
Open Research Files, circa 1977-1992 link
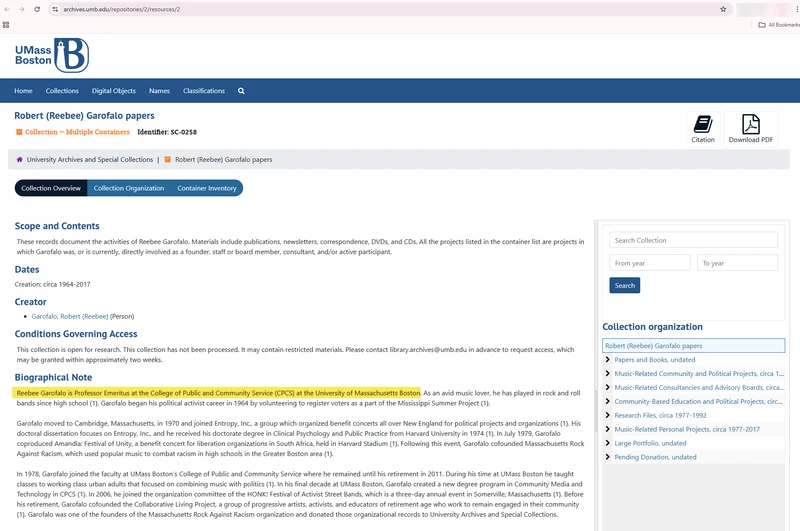(x=660, y=415)
